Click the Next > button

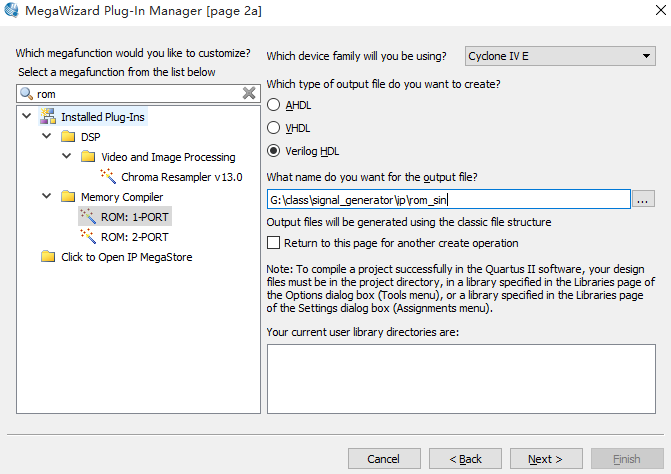546,459
